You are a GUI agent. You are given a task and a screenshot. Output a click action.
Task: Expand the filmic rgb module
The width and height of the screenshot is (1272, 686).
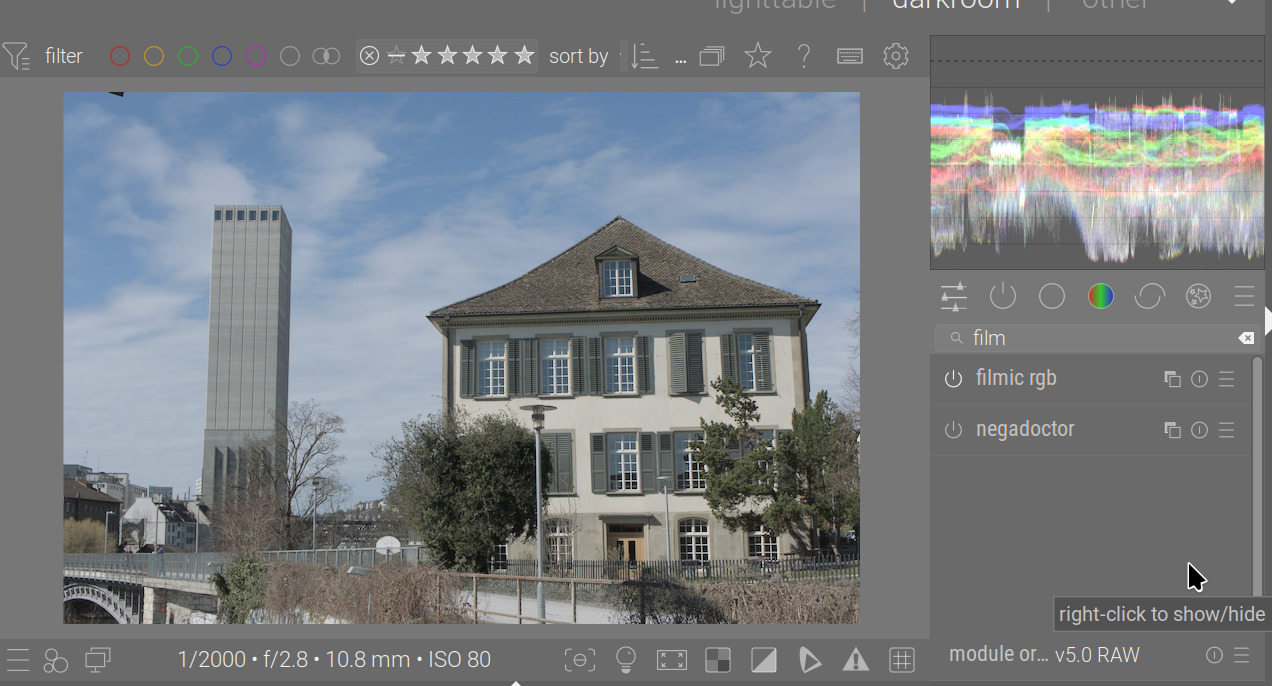click(x=1016, y=378)
